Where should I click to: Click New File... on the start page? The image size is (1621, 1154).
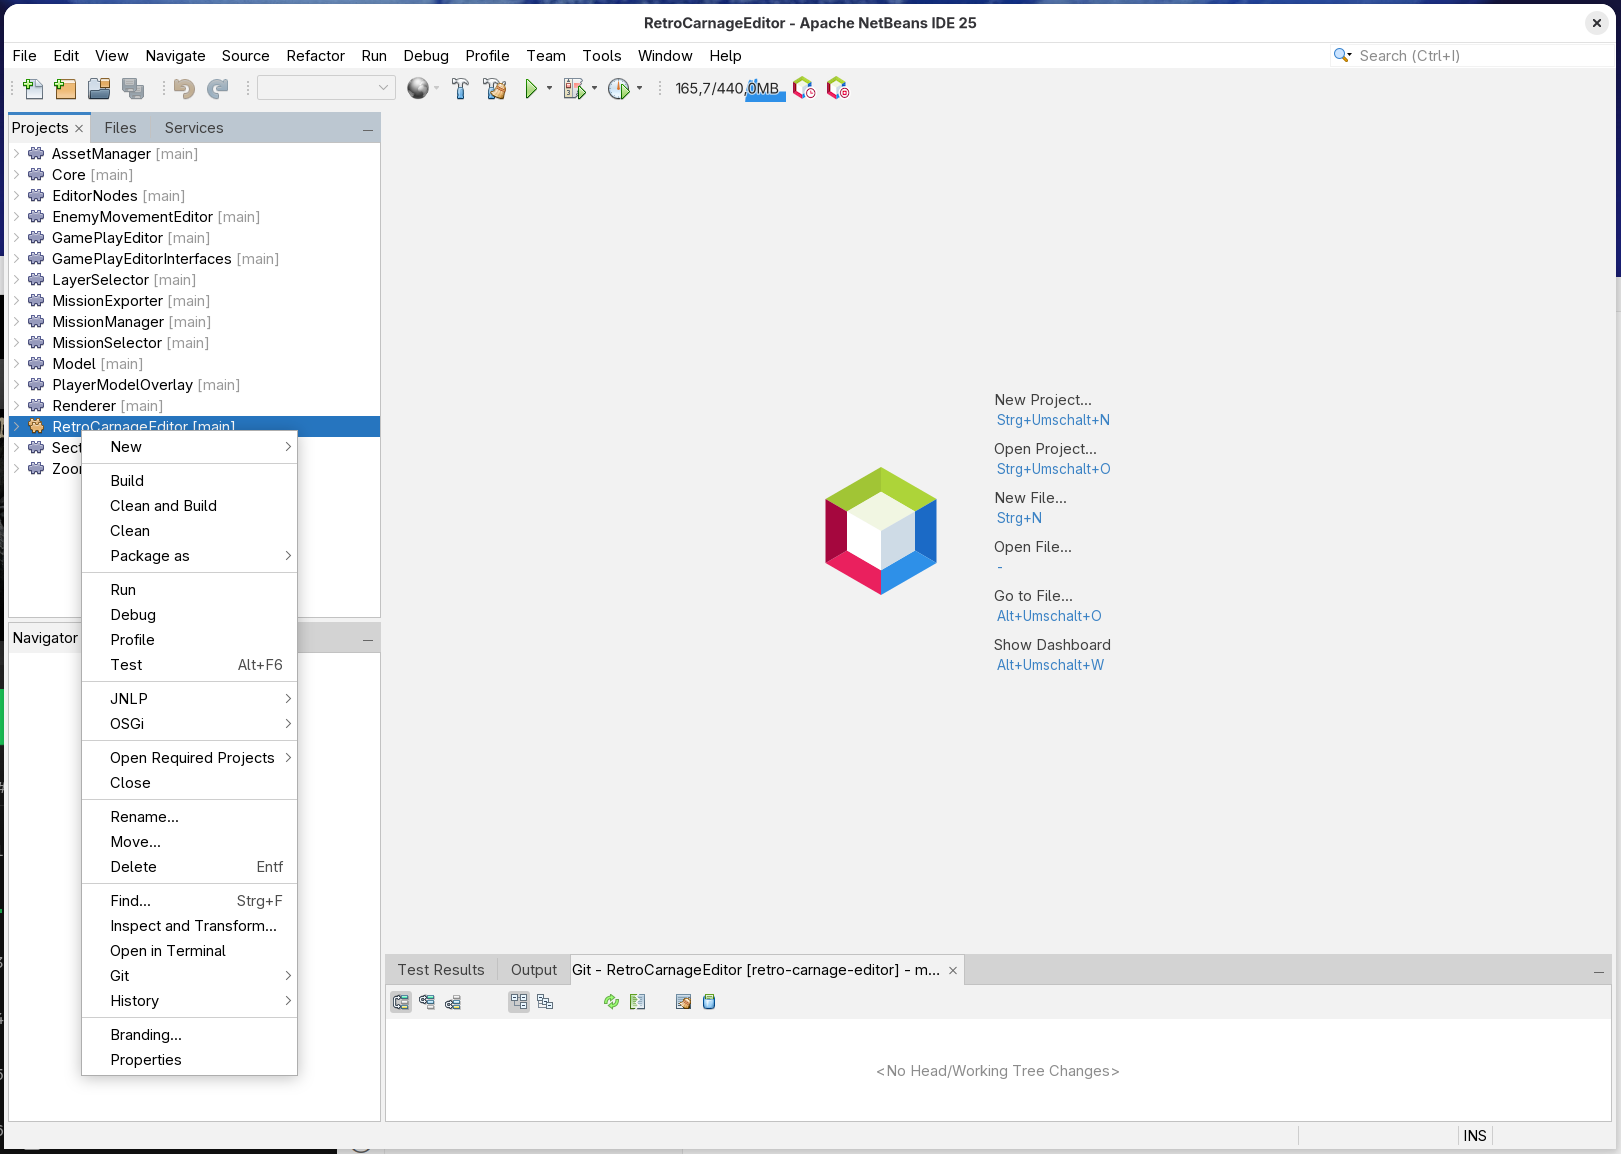point(1030,498)
